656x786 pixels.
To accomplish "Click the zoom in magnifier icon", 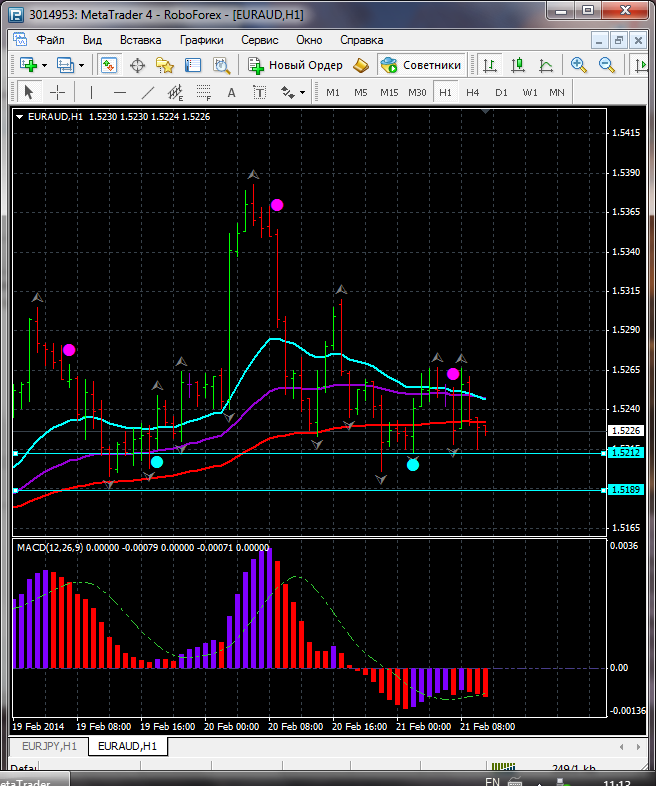I will (x=579, y=65).
